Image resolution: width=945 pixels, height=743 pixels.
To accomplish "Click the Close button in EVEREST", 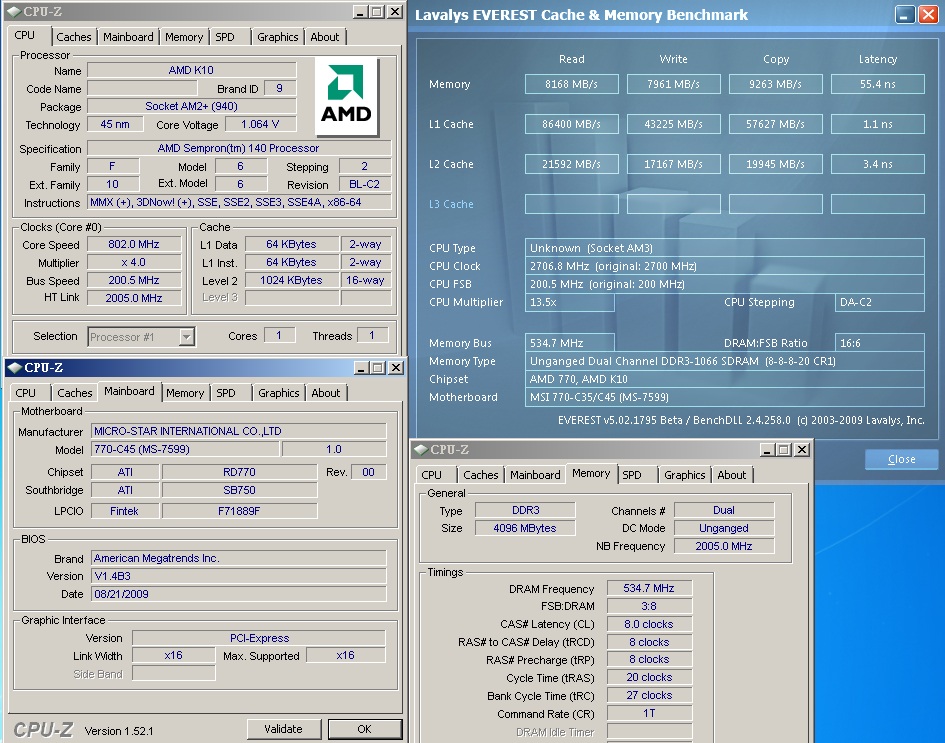I will coord(902,459).
